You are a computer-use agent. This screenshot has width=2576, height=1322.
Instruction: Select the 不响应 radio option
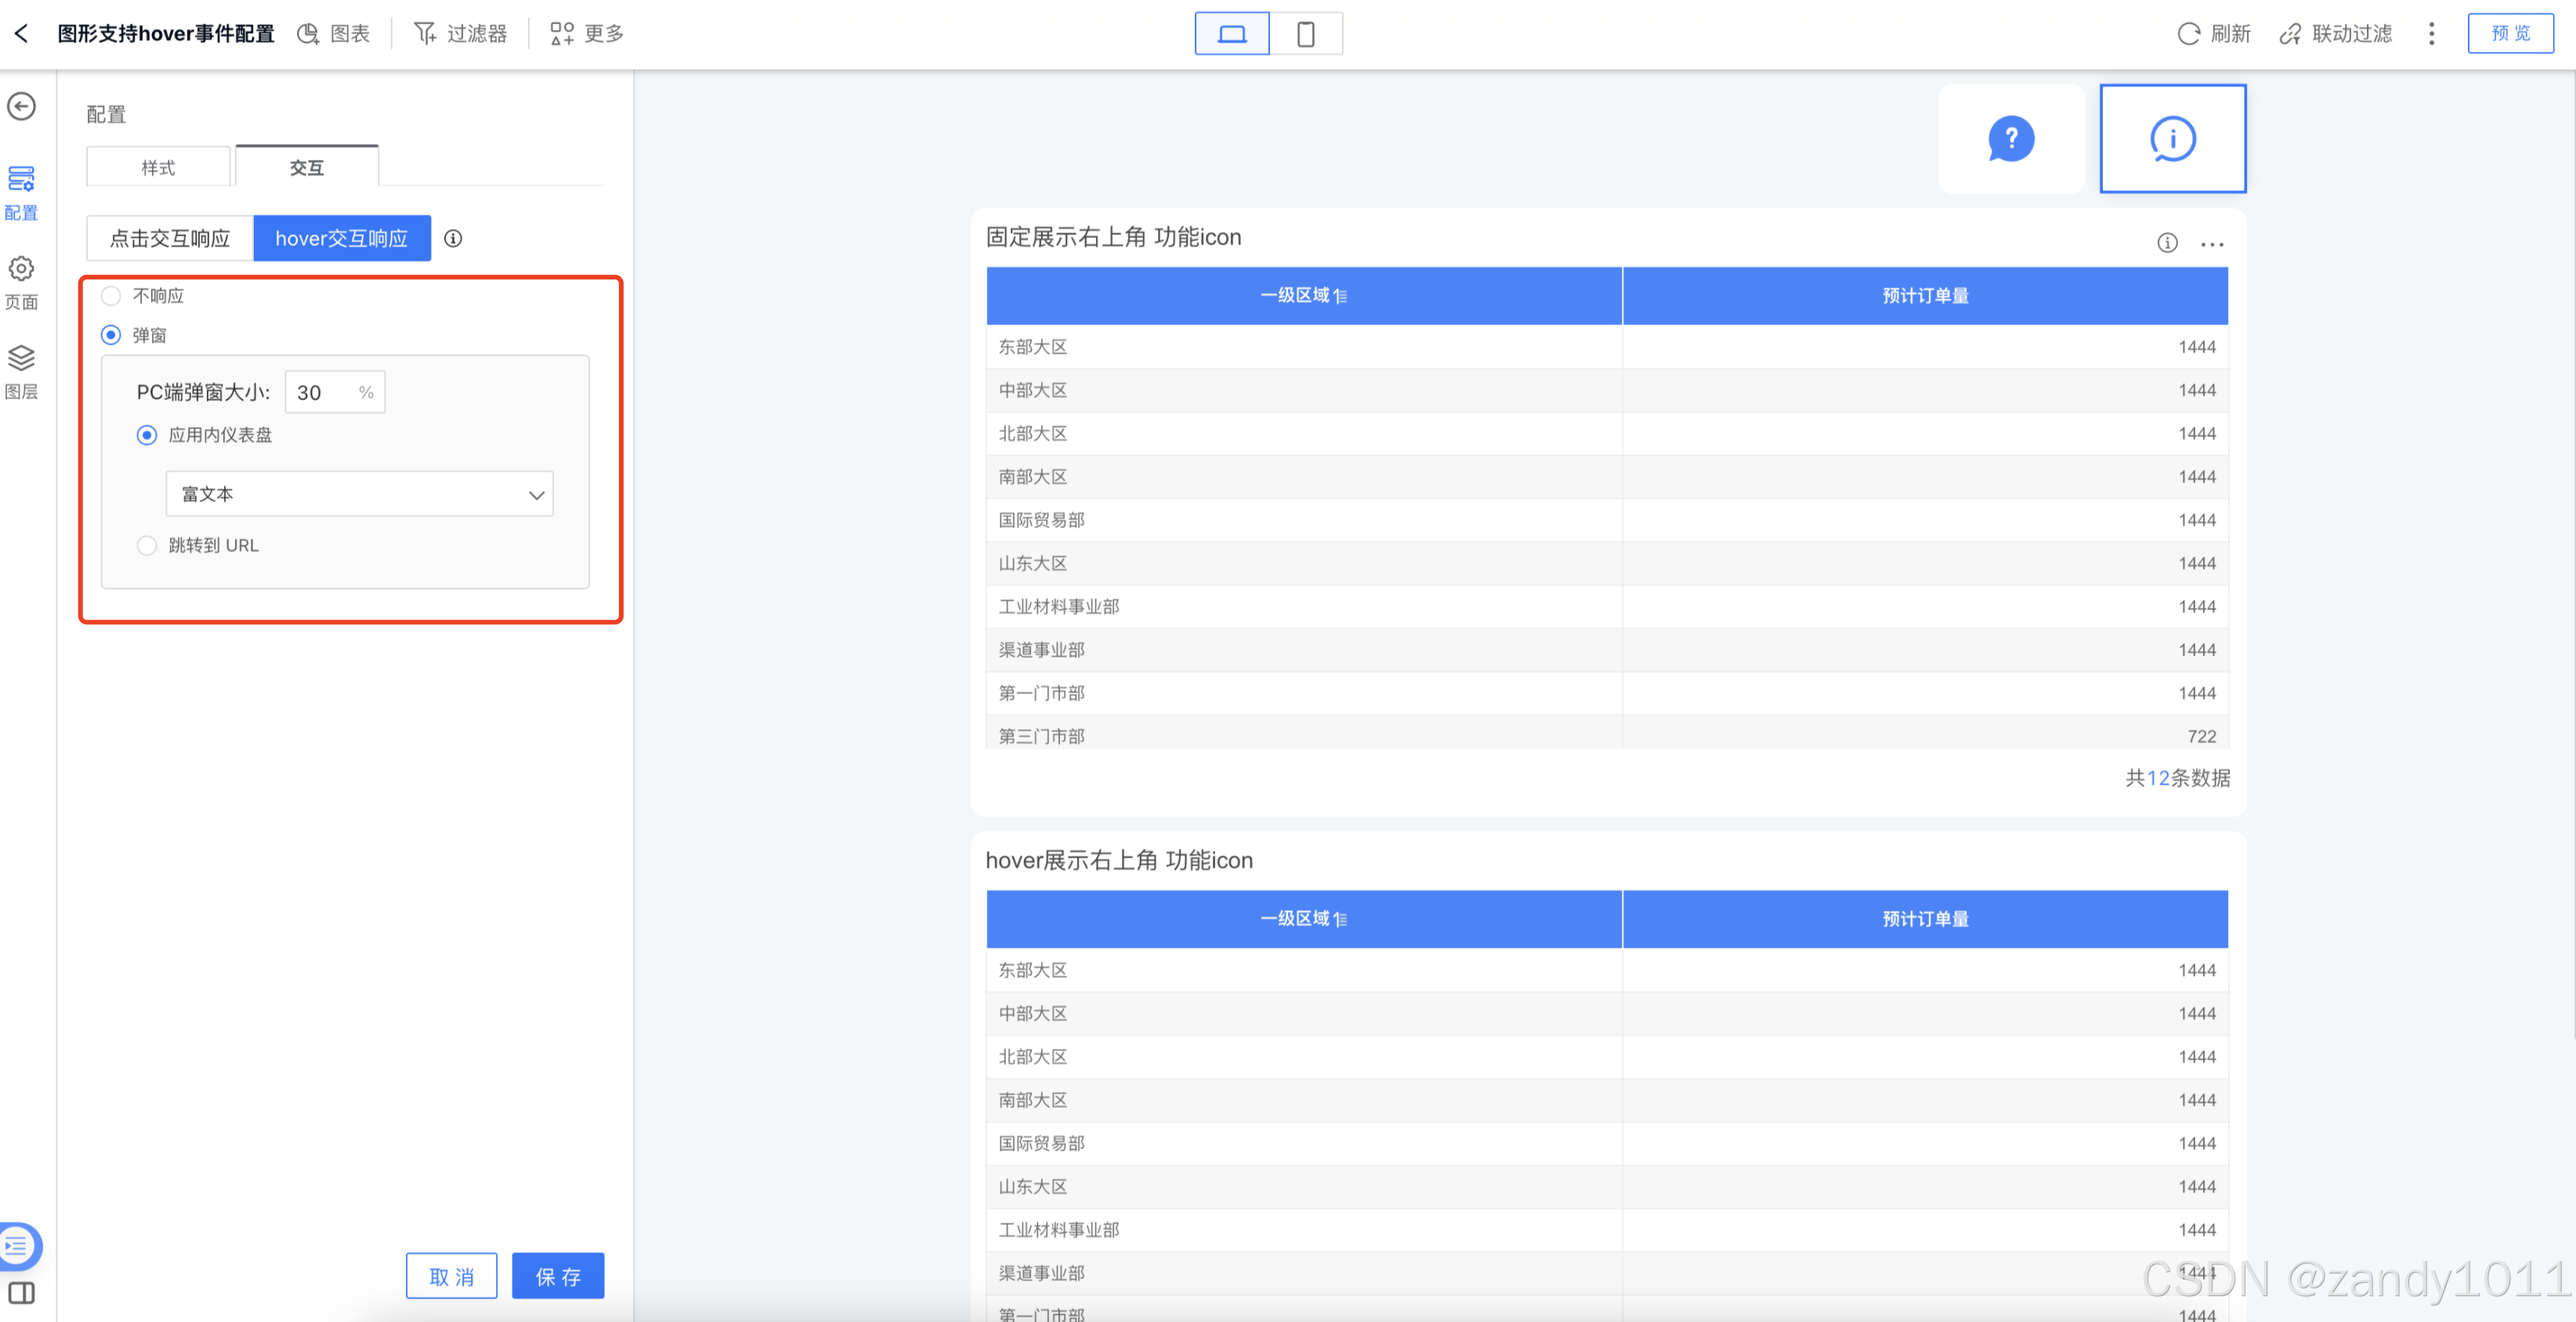click(x=111, y=296)
